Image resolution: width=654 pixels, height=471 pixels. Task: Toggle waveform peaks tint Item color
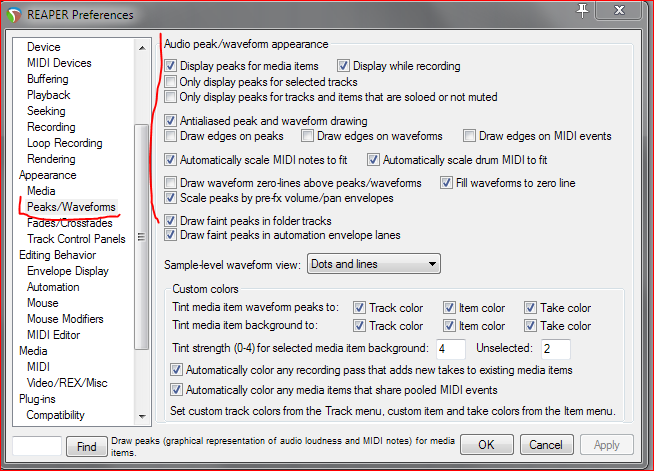pos(449,308)
